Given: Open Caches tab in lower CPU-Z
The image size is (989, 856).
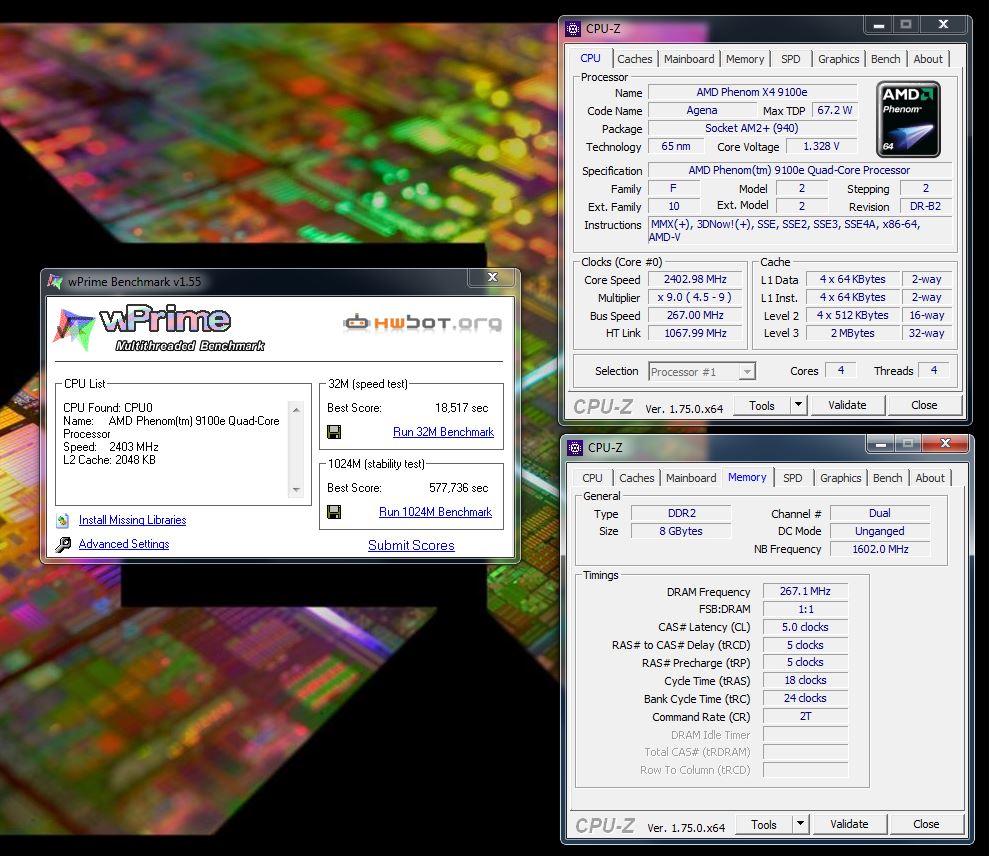Looking at the screenshot, I should 636,478.
